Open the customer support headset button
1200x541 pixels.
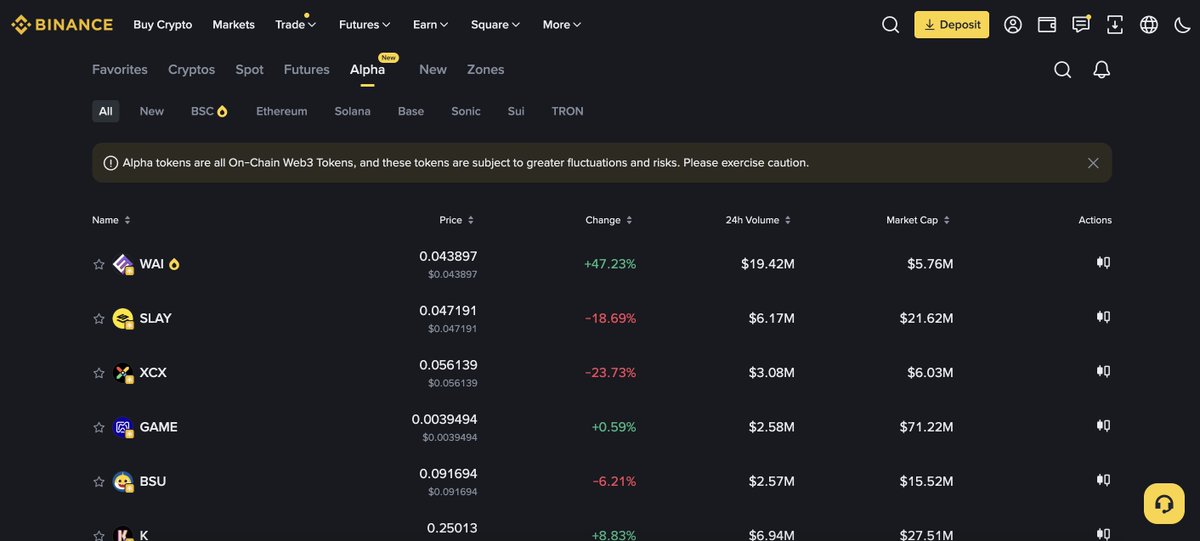(x=1164, y=504)
